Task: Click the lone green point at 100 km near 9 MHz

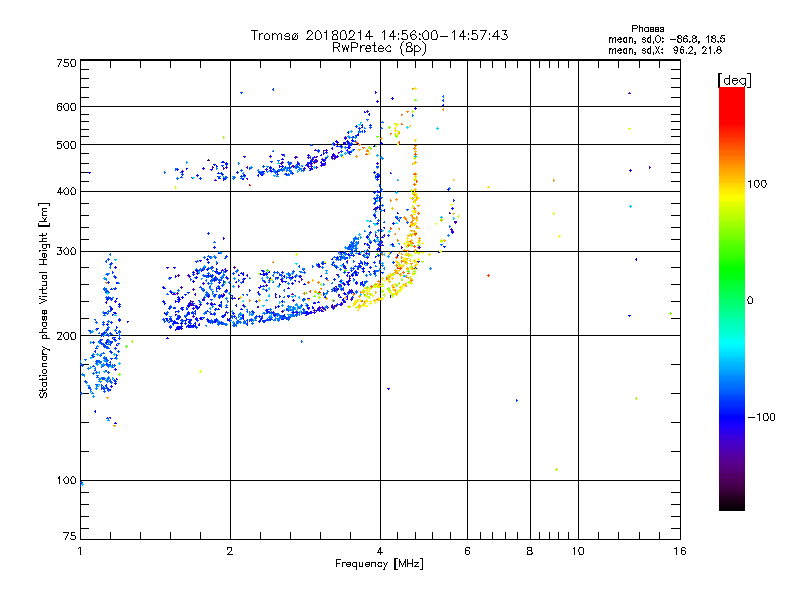Action: point(556,469)
